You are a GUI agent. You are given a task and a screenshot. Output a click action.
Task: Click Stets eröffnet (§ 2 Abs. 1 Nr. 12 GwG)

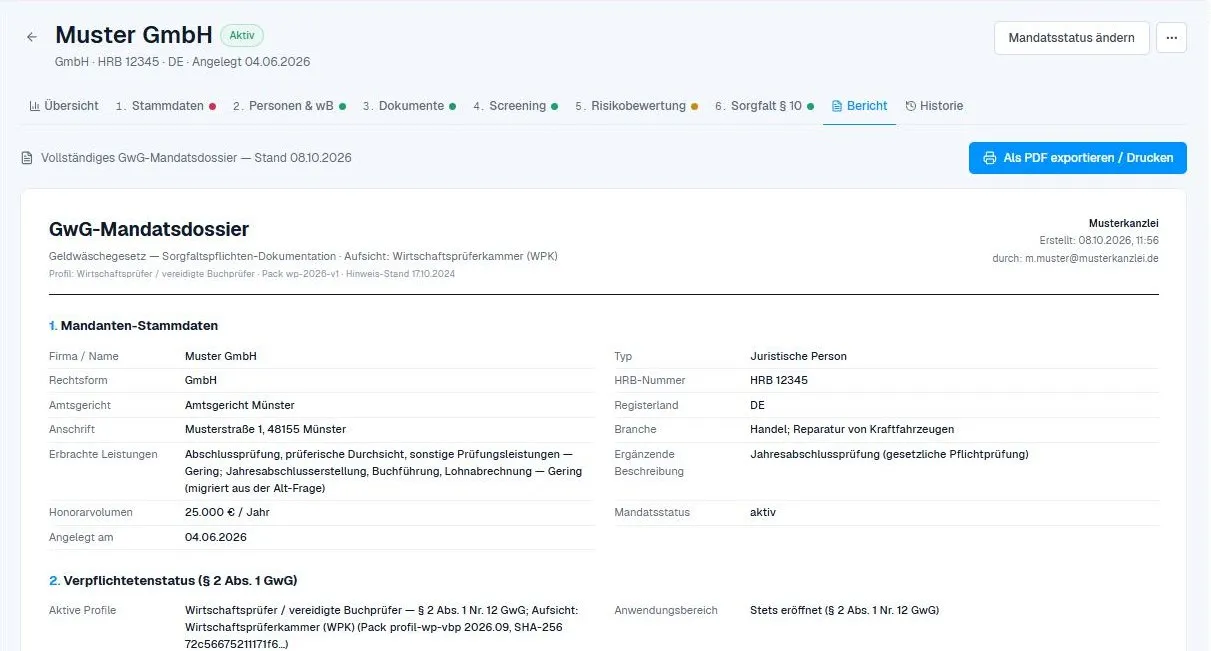tap(844, 610)
